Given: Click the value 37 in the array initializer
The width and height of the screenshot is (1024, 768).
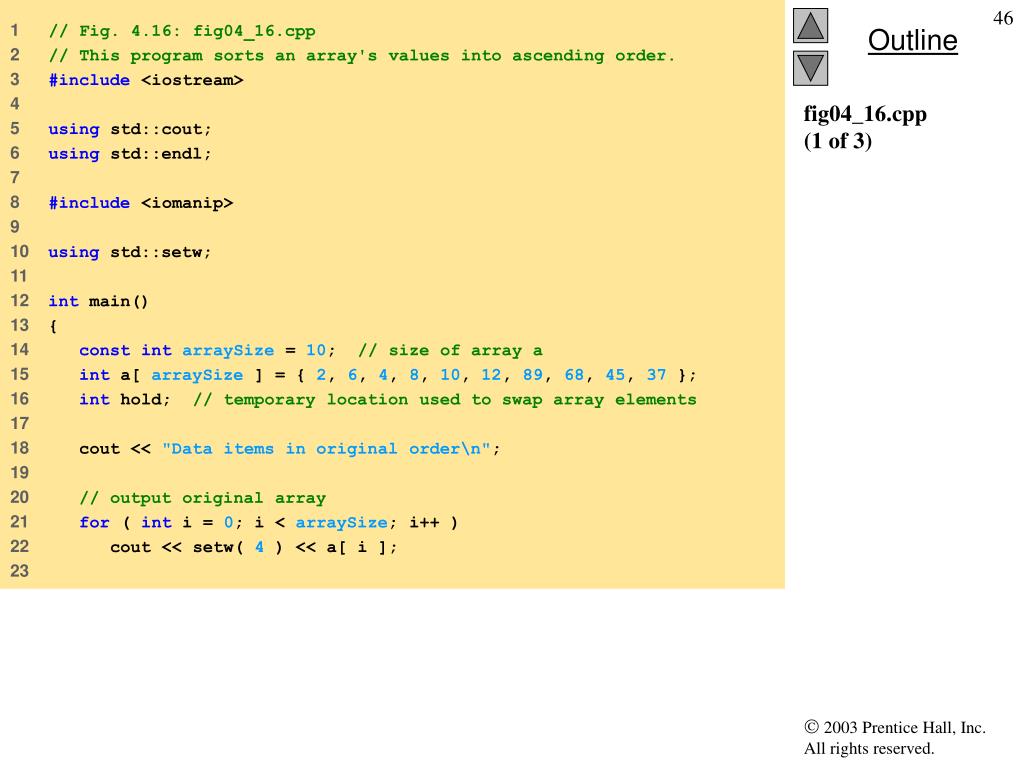Looking at the screenshot, I should 656,375.
